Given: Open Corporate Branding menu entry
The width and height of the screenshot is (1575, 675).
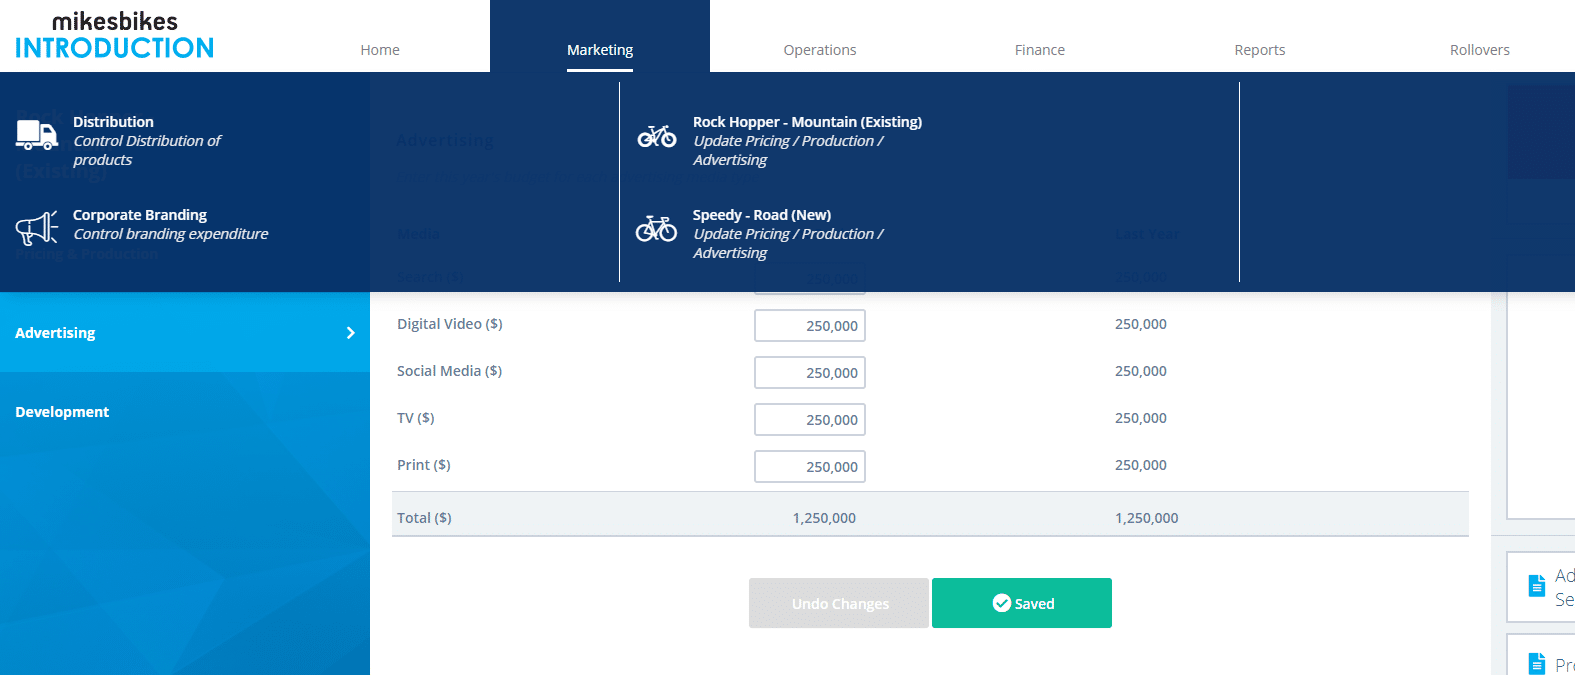Looking at the screenshot, I should pyautogui.click(x=140, y=215).
